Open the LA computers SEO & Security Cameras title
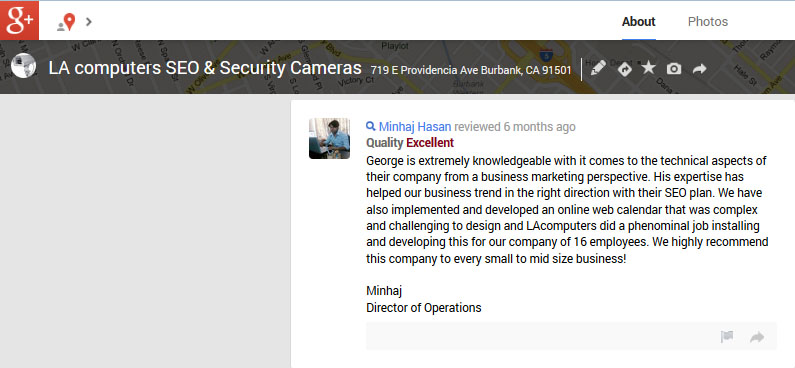Viewport: 795px width, 368px height. tap(205, 68)
